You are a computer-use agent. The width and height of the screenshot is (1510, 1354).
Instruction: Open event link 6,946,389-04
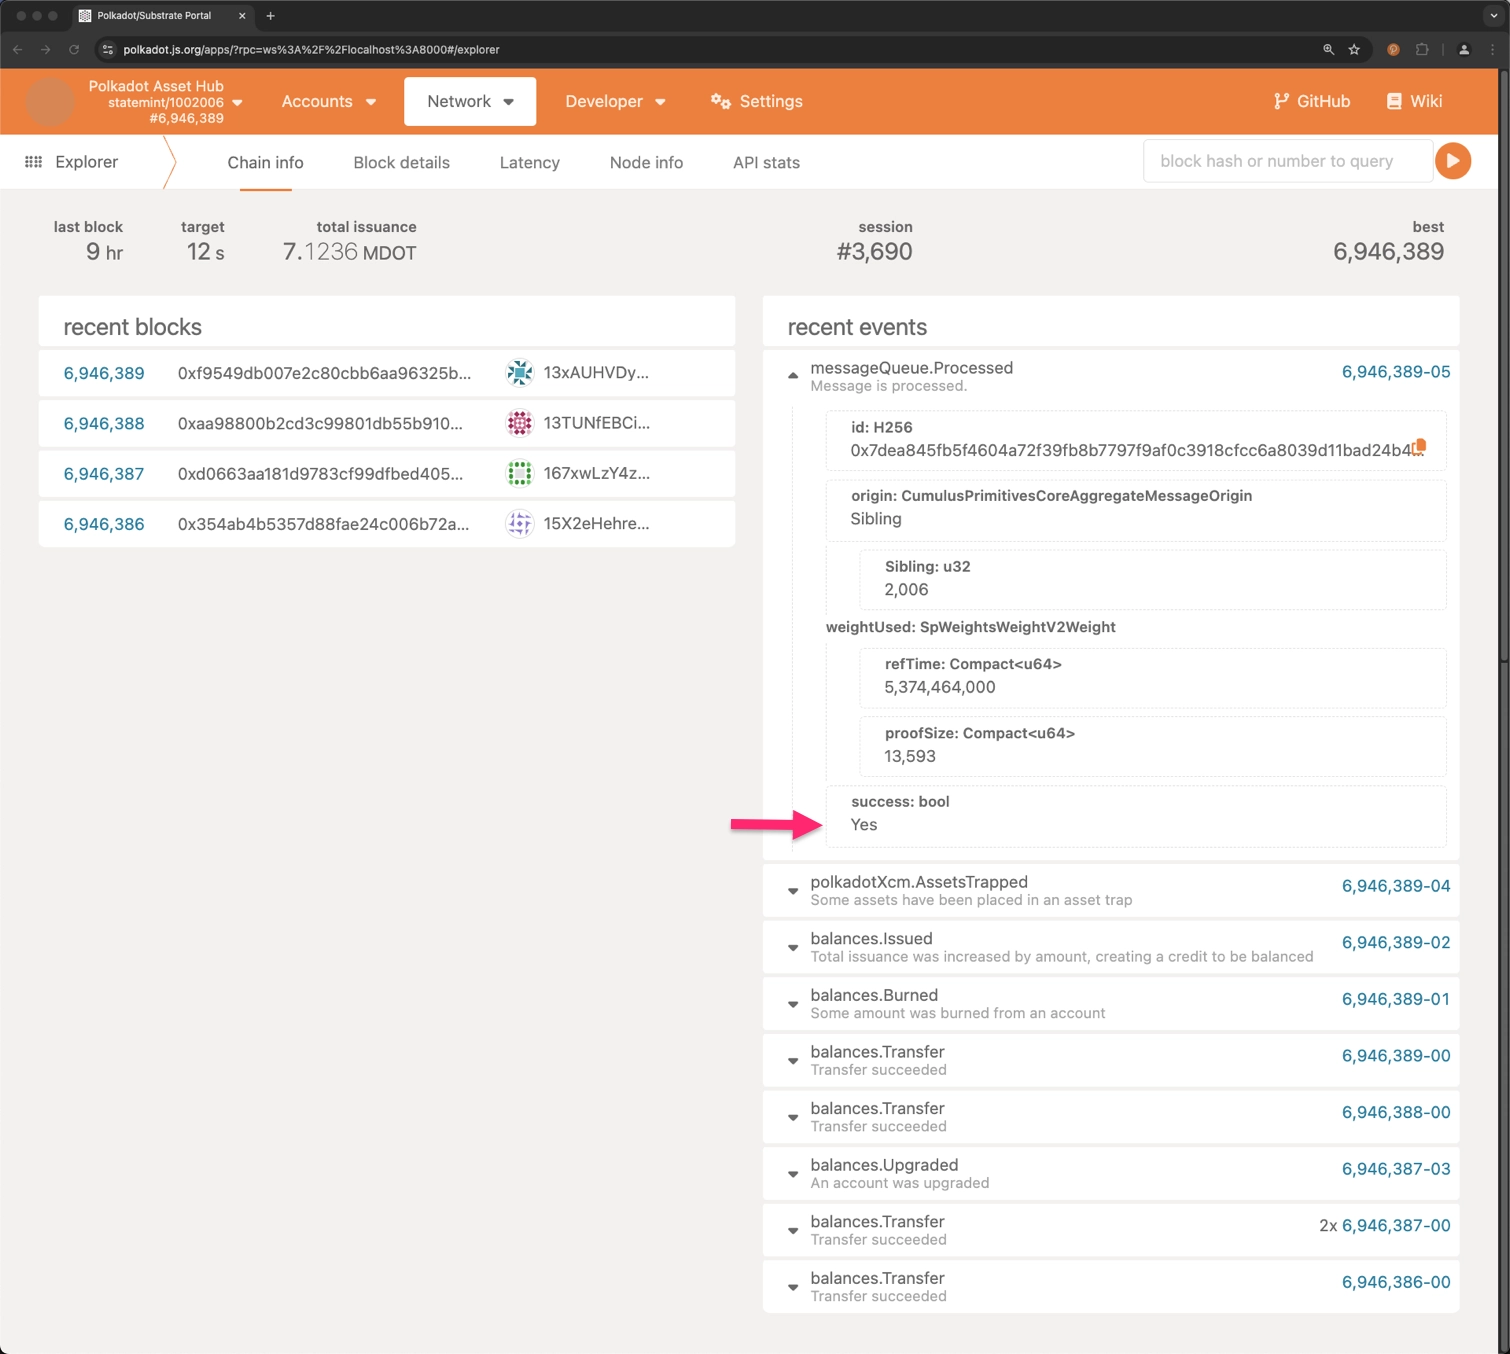(x=1395, y=885)
